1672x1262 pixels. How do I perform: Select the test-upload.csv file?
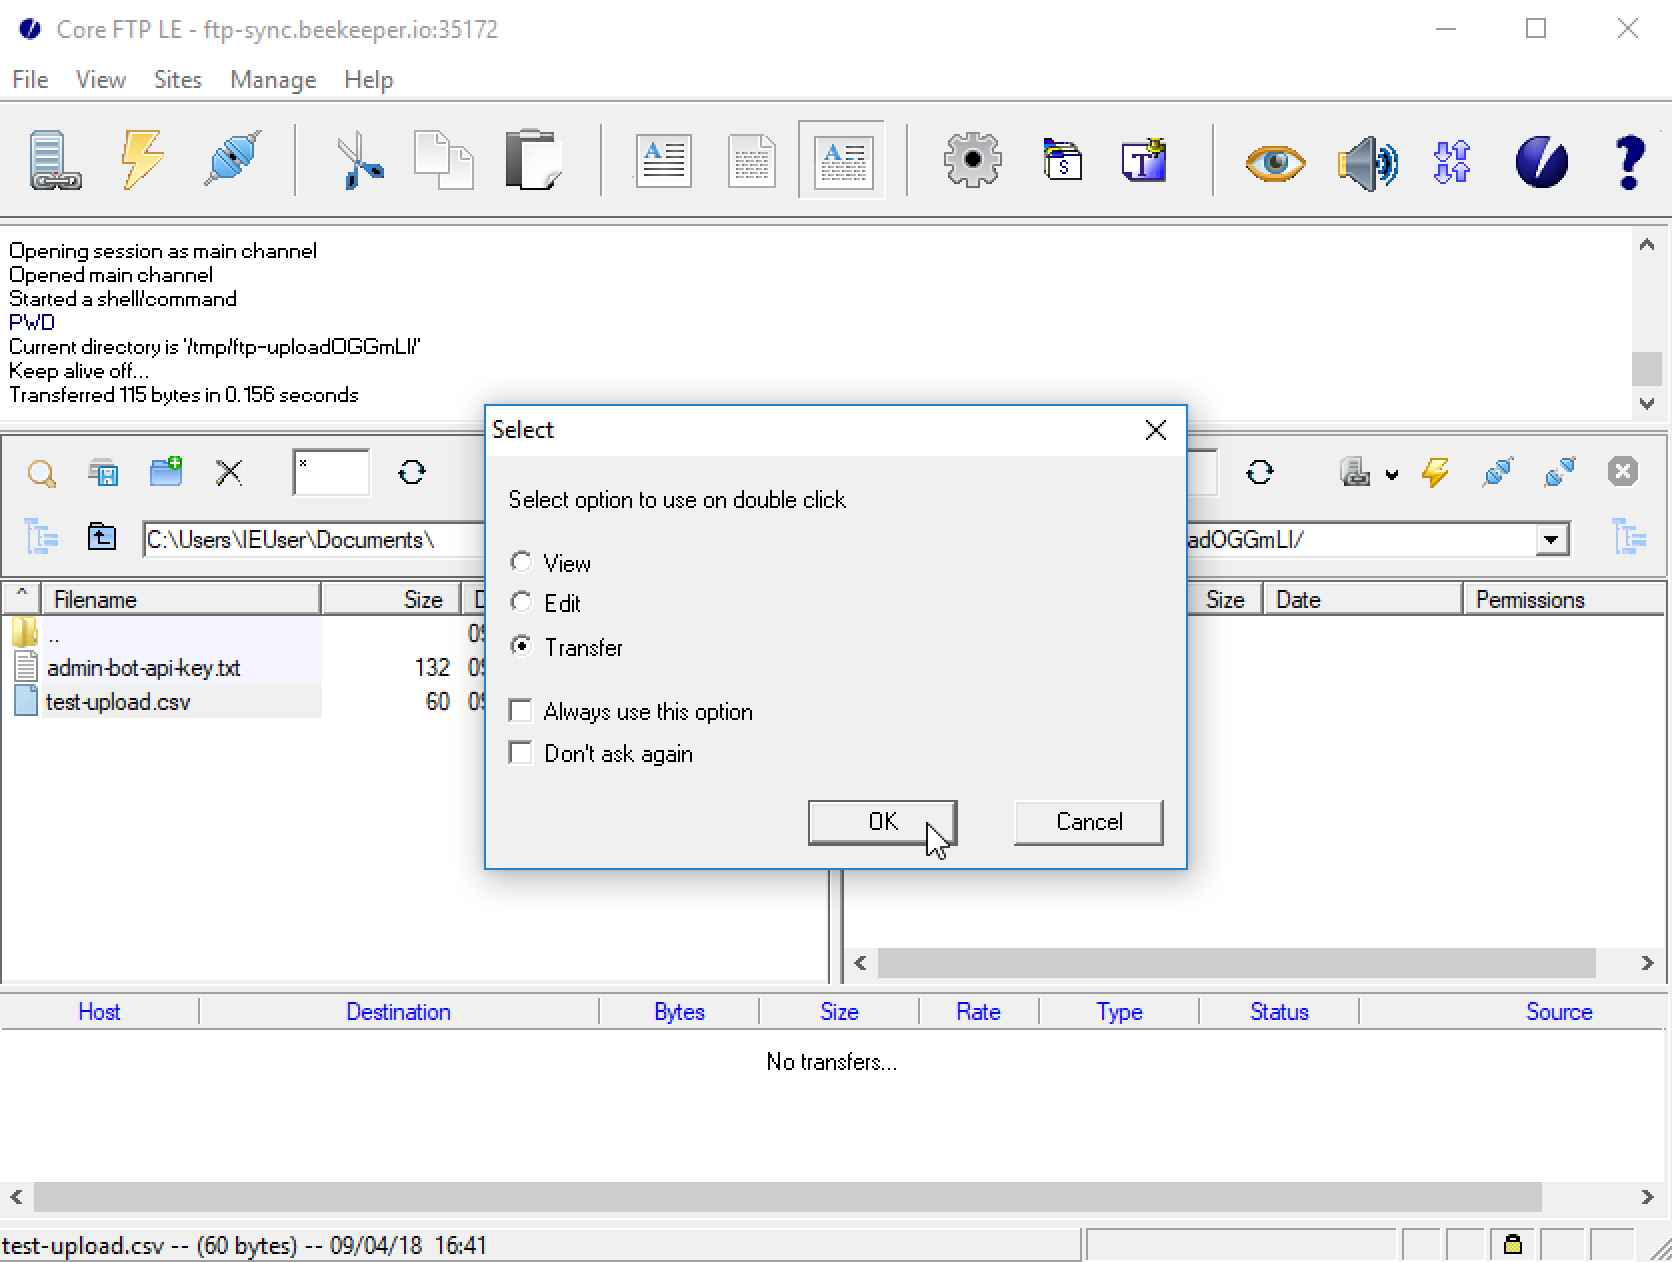(x=118, y=702)
